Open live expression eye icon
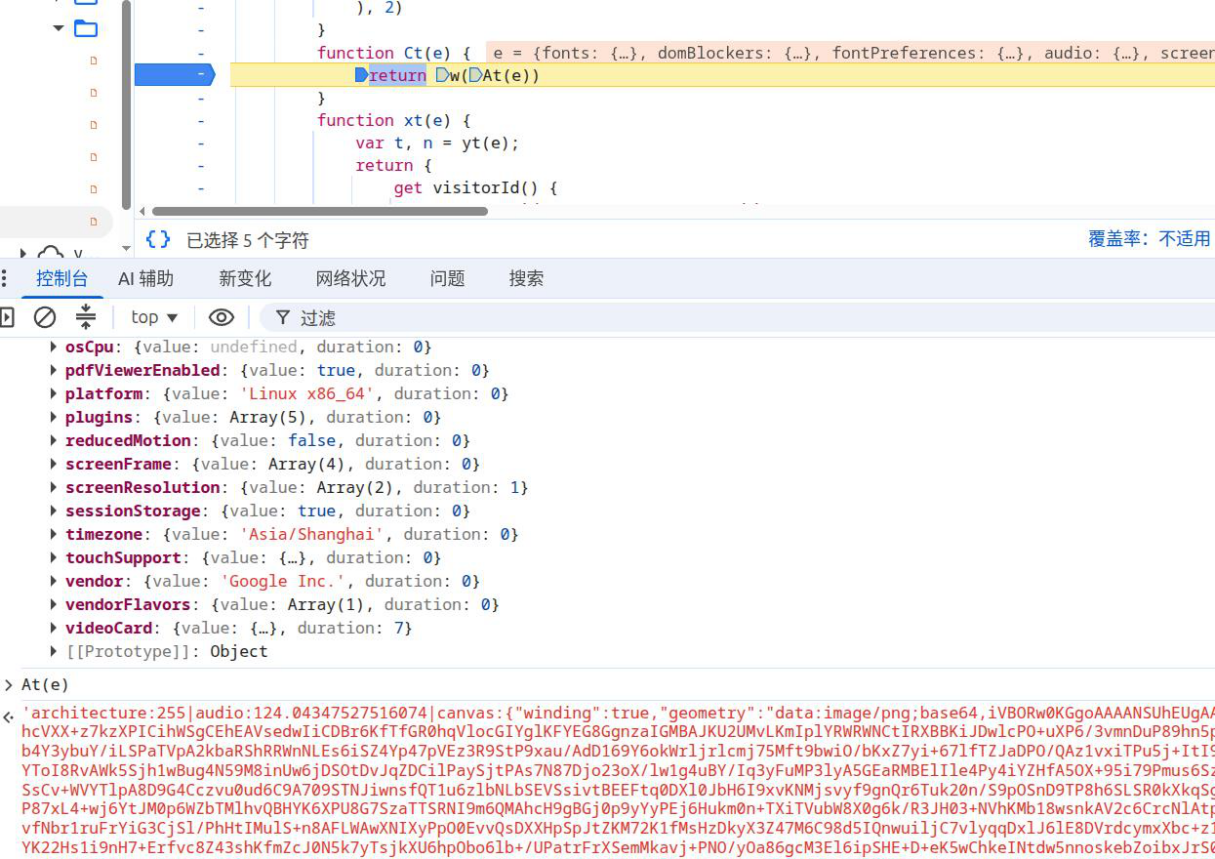The image size is (1215, 859). click(221, 317)
